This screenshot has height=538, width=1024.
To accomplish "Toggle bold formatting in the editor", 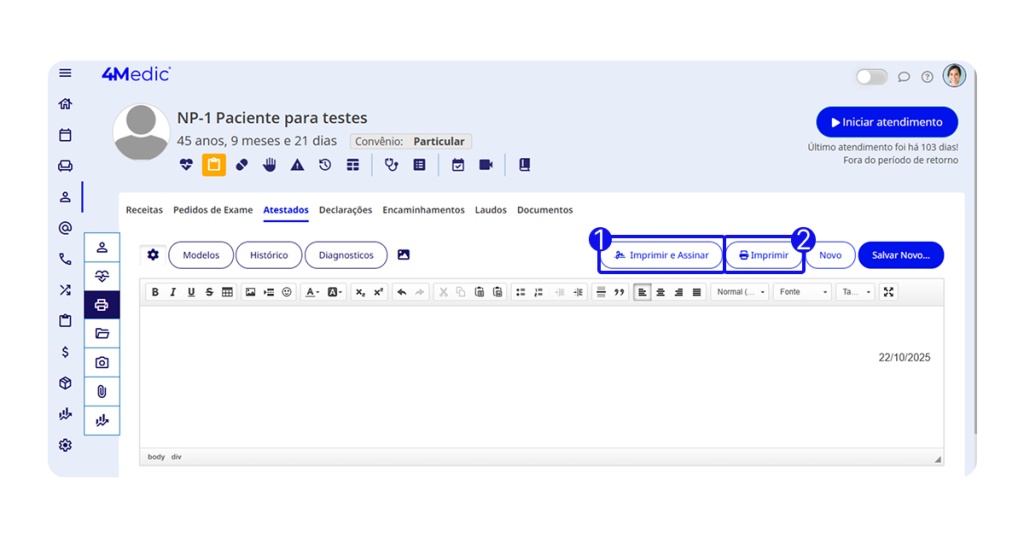I will click(155, 292).
